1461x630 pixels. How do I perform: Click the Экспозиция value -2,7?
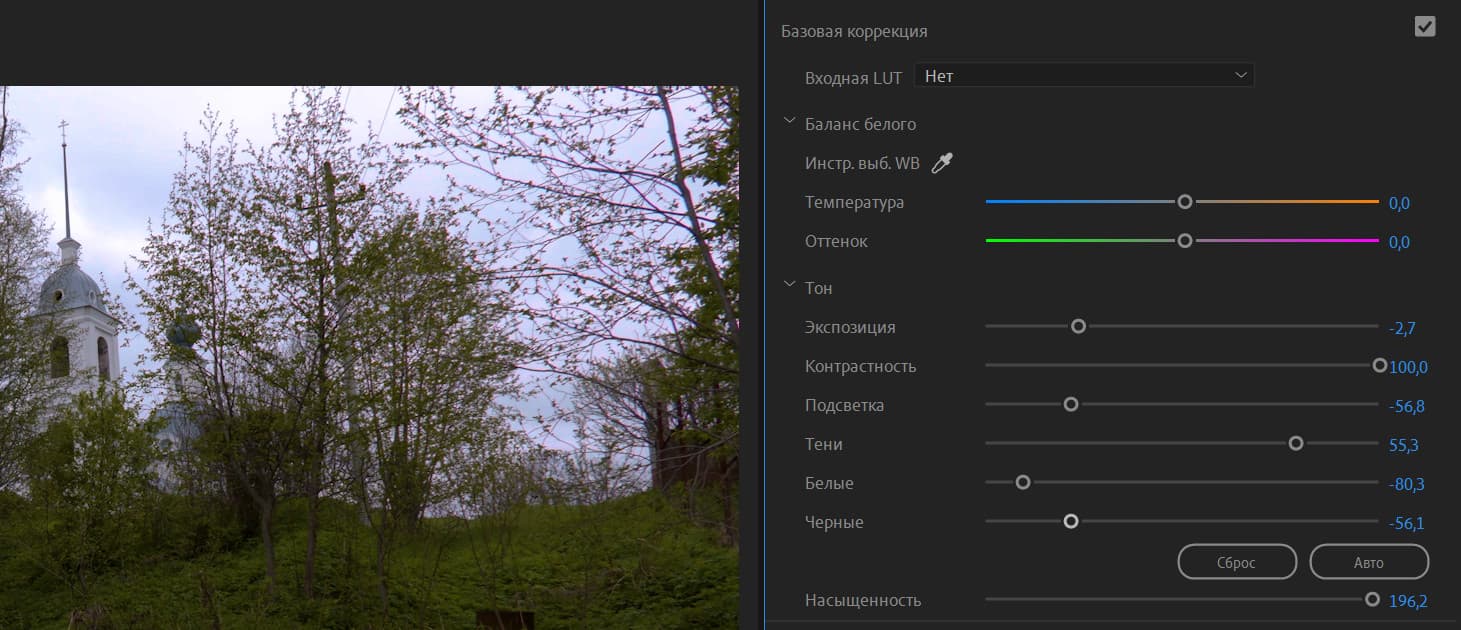pos(1402,328)
